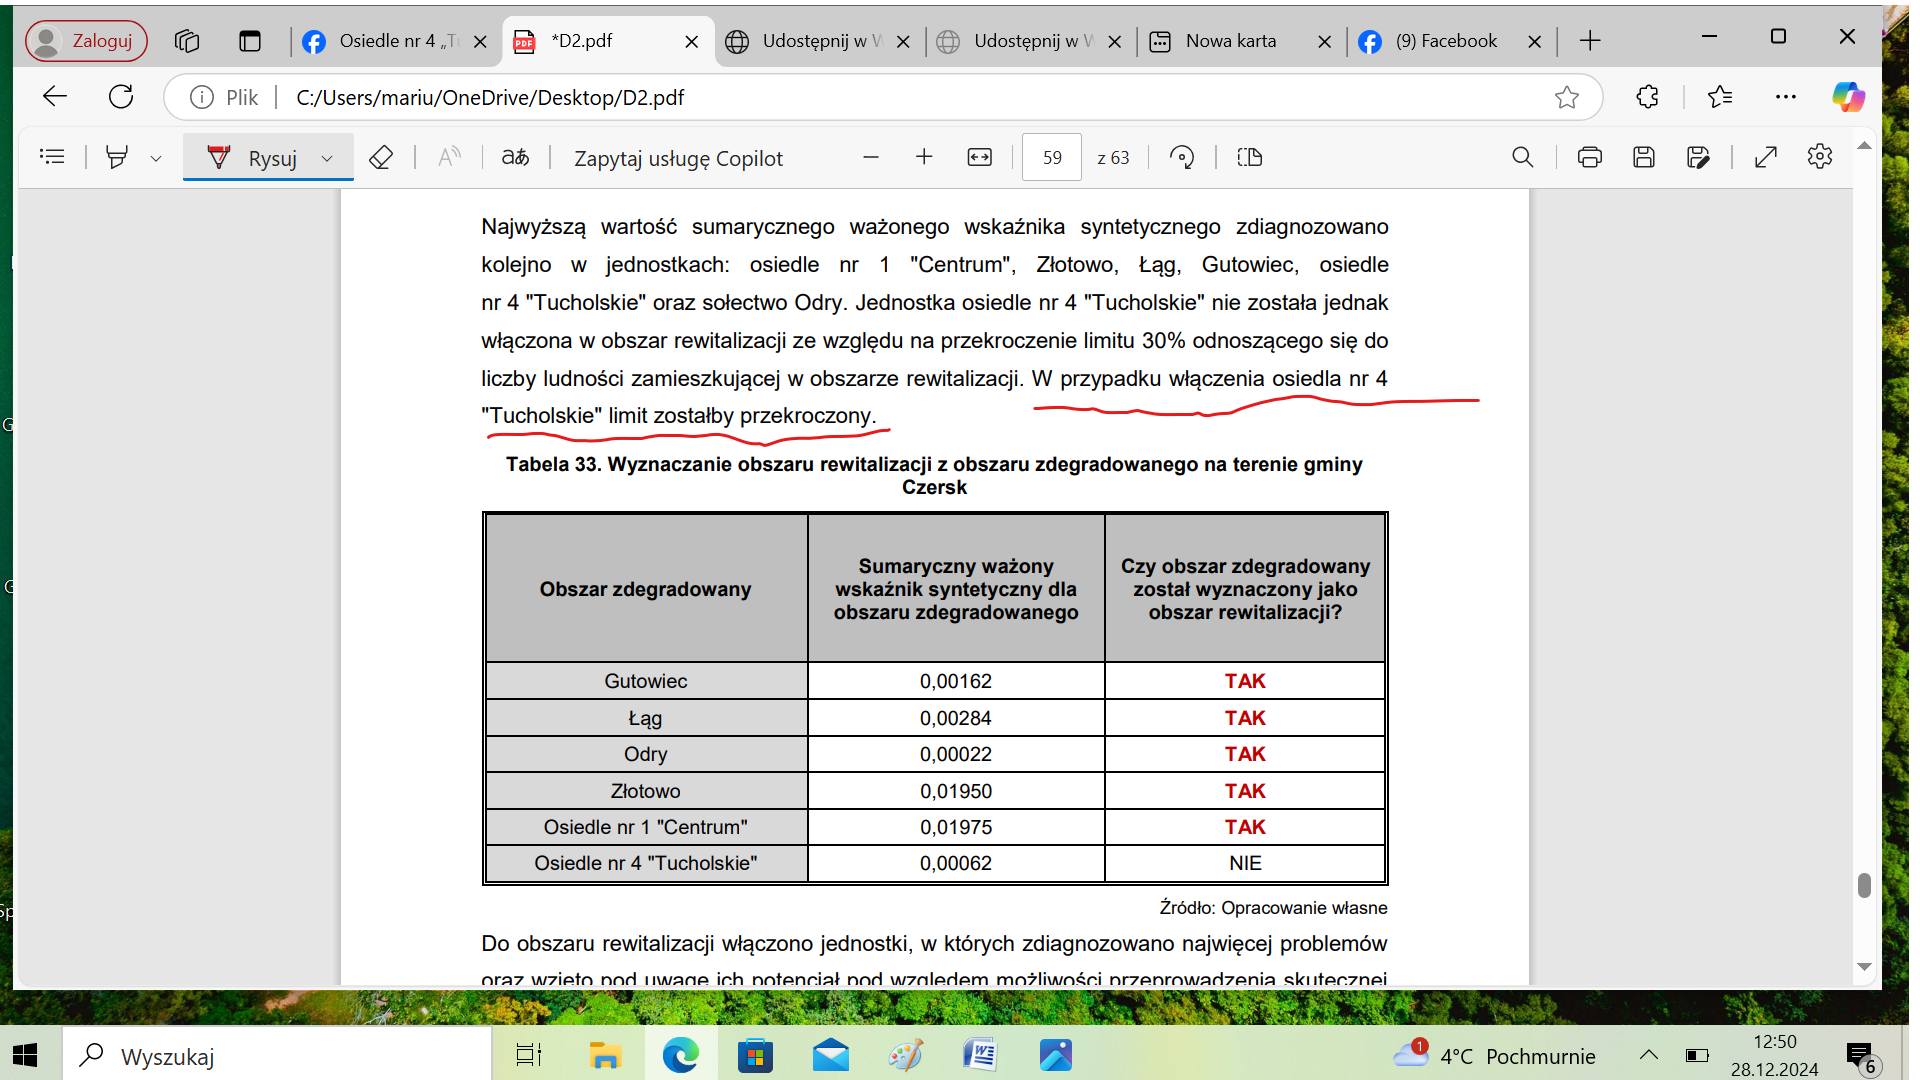
Task: Open the favorites list icon
Action: (x=1720, y=97)
